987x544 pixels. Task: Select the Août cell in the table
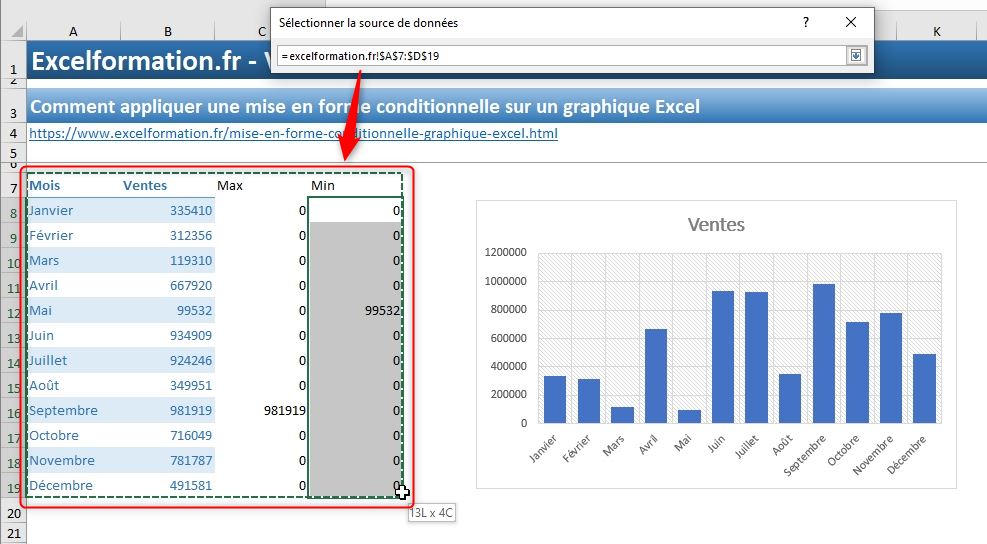[x=73, y=385]
